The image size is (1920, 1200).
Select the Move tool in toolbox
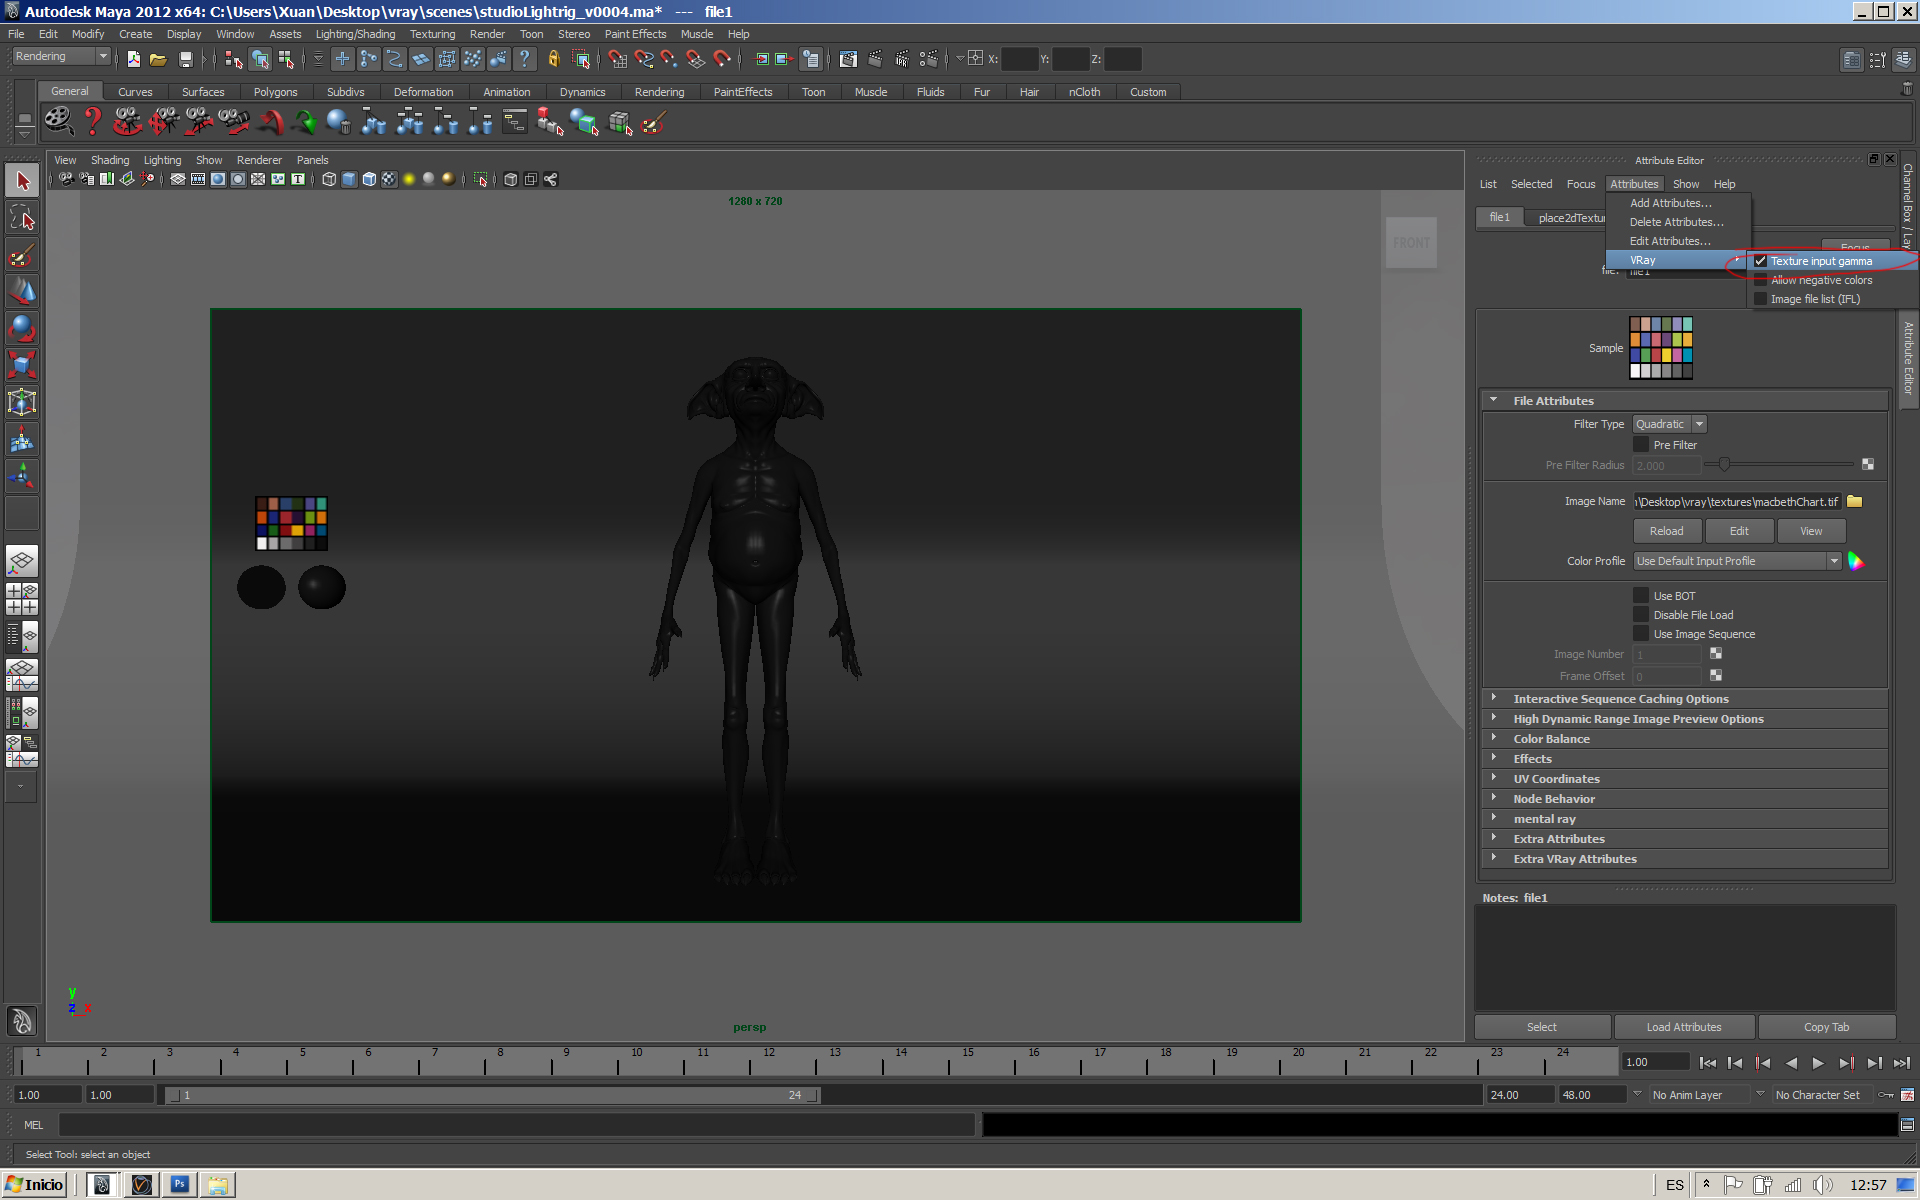click(x=22, y=291)
